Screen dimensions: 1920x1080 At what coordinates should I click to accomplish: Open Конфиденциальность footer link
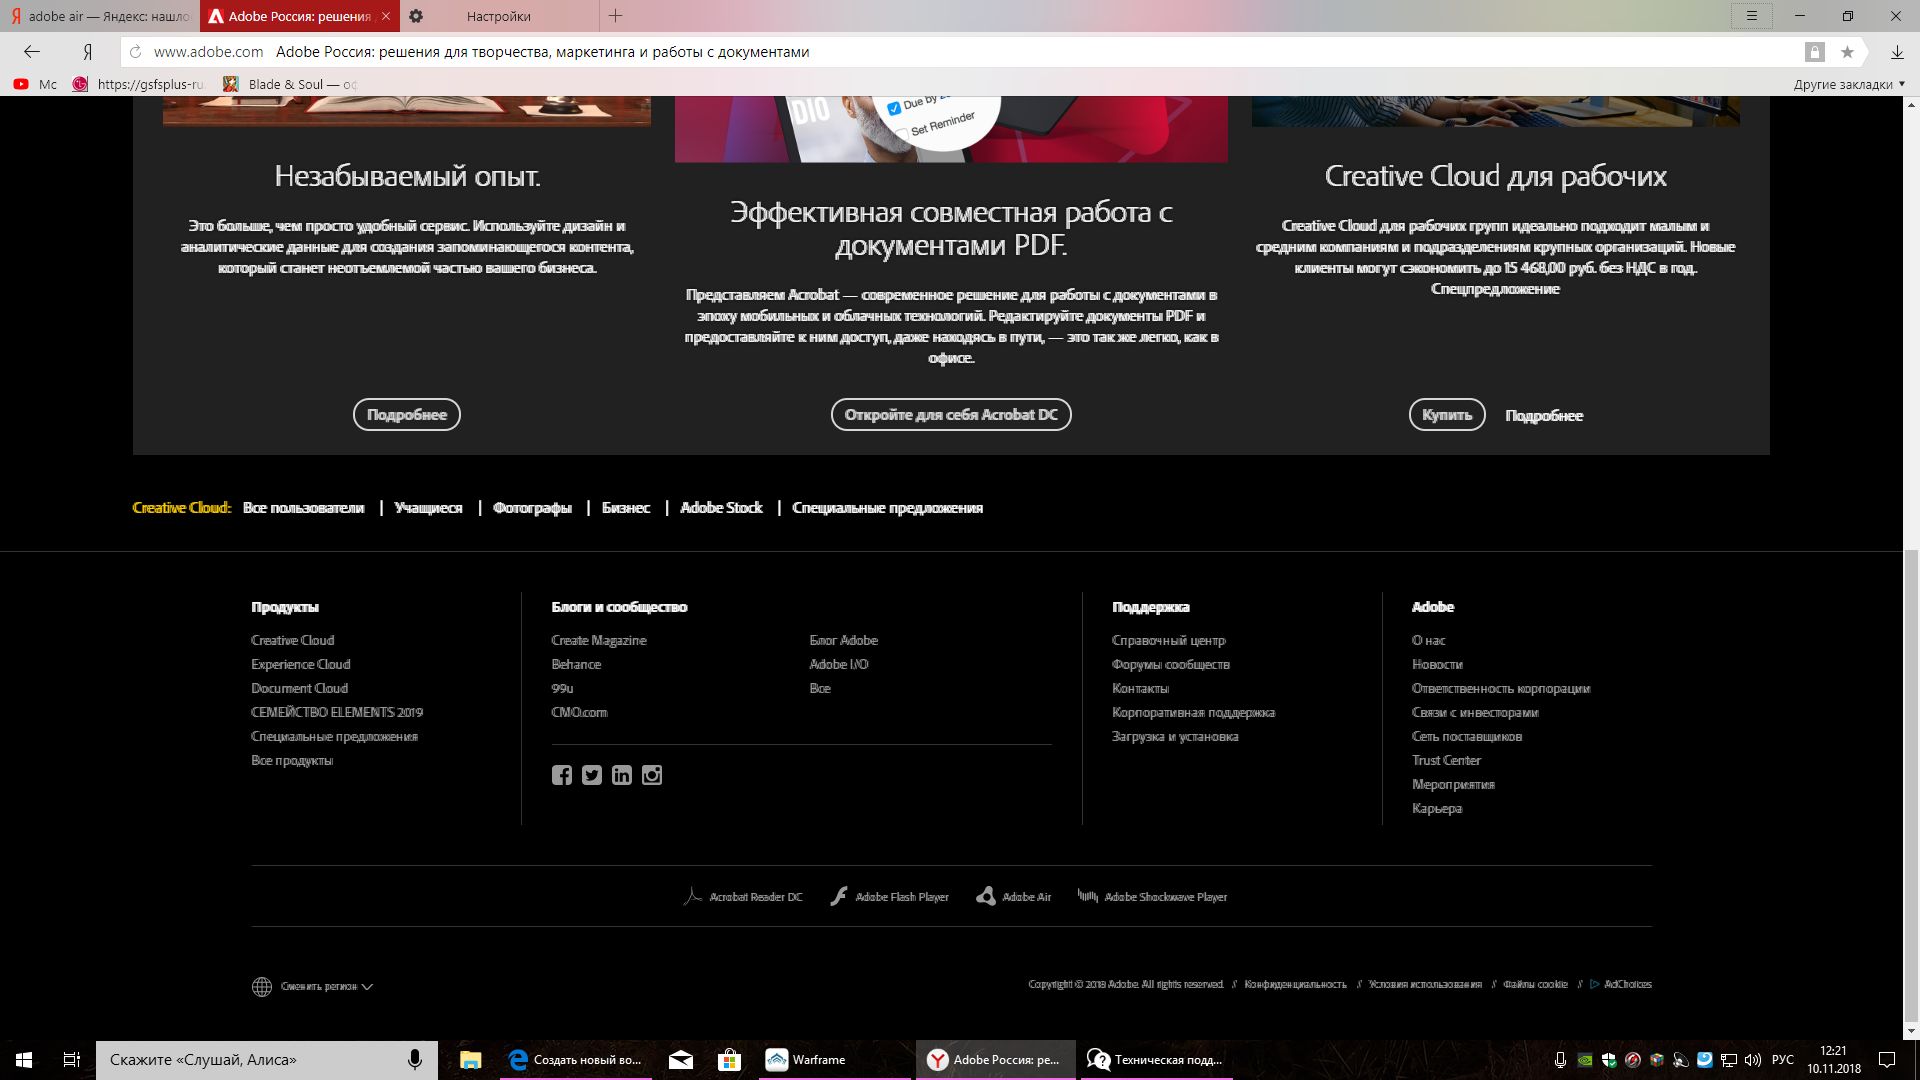coord(1295,984)
